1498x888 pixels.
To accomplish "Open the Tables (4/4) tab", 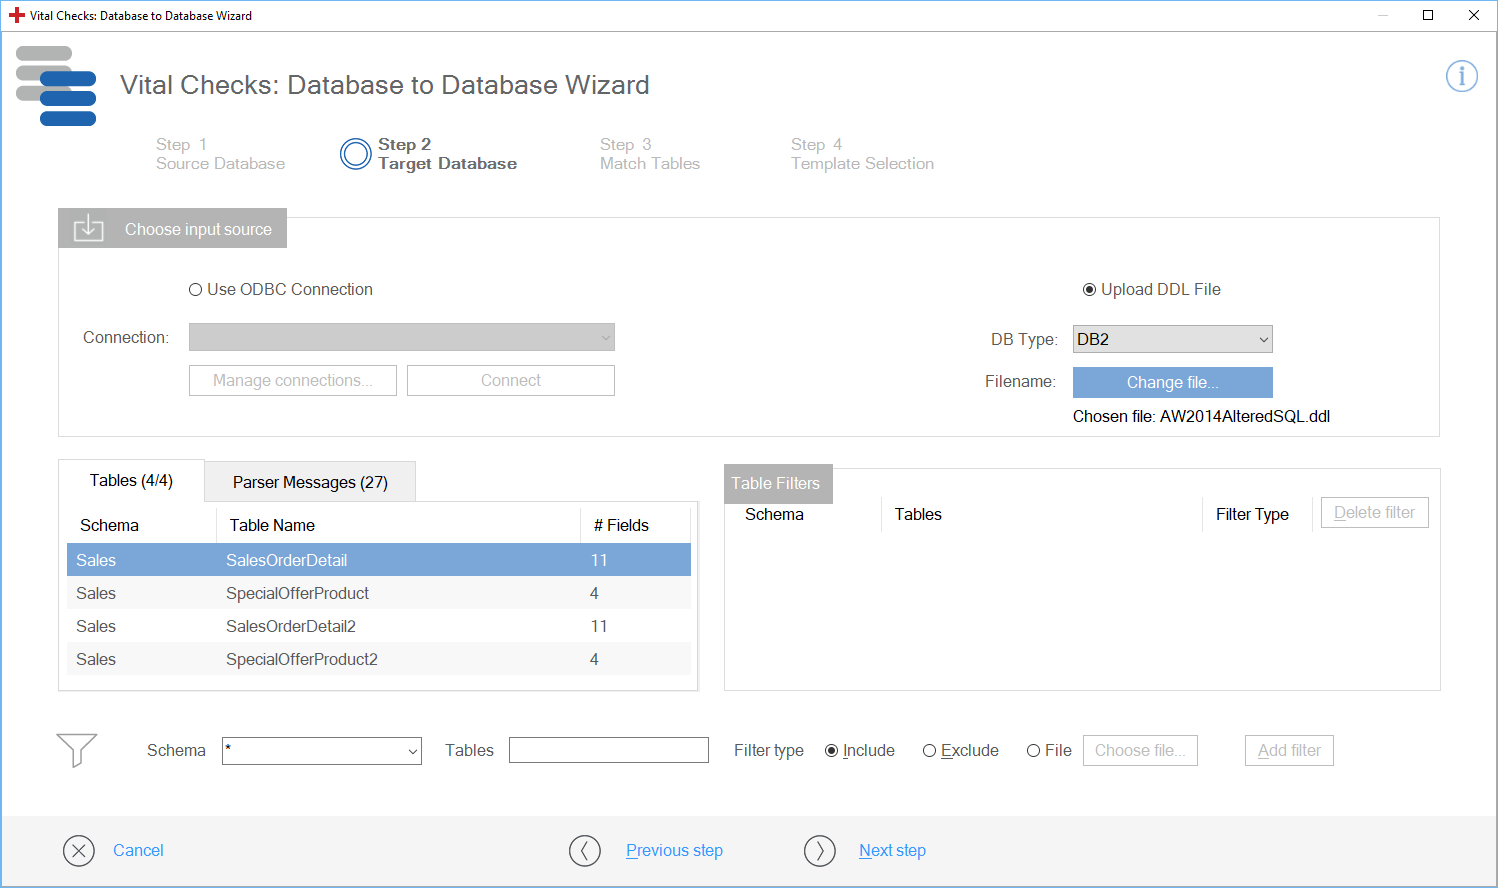I will 131,481.
